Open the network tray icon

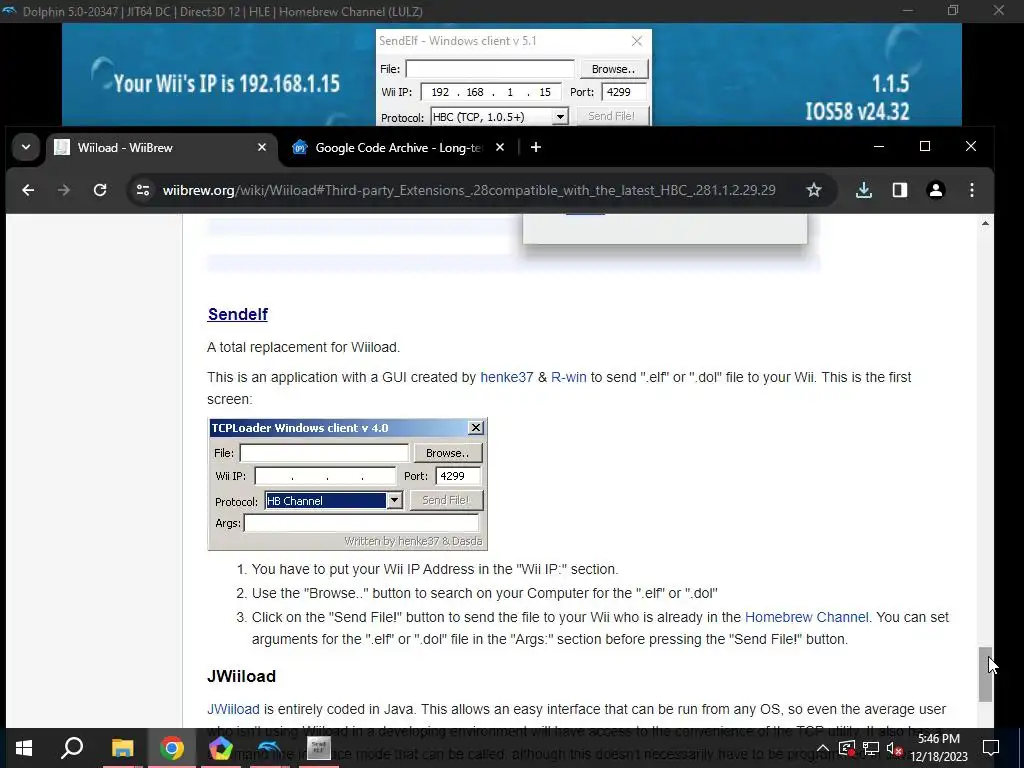pyautogui.click(x=871, y=748)
